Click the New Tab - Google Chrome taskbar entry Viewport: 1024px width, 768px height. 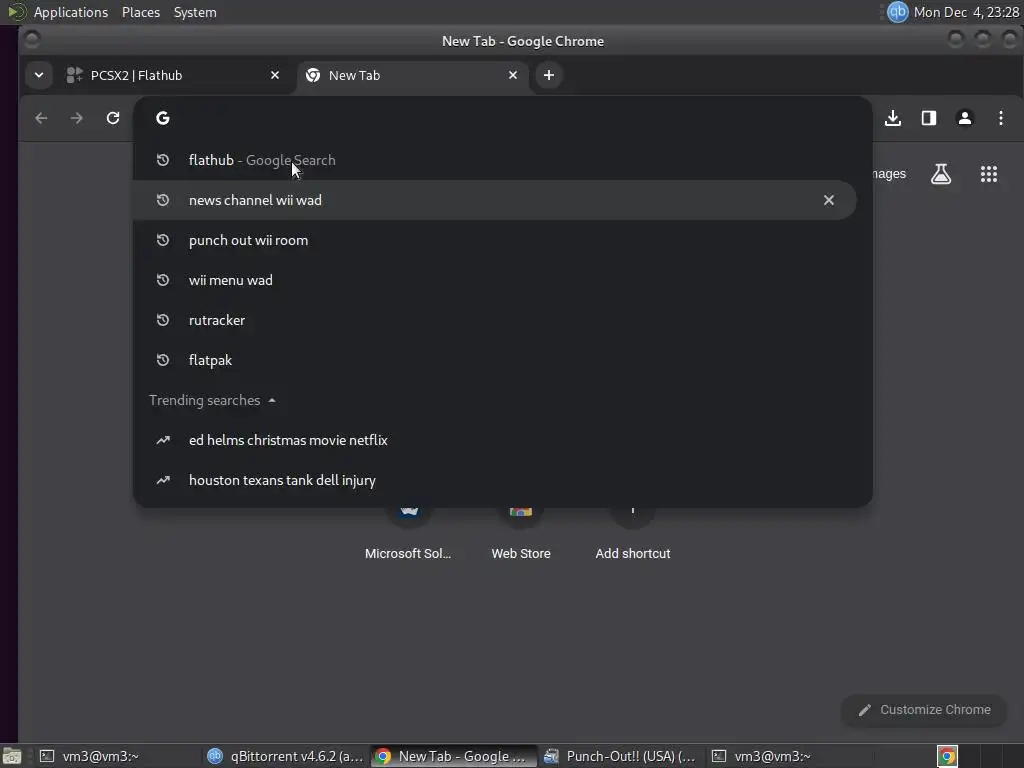454,756
